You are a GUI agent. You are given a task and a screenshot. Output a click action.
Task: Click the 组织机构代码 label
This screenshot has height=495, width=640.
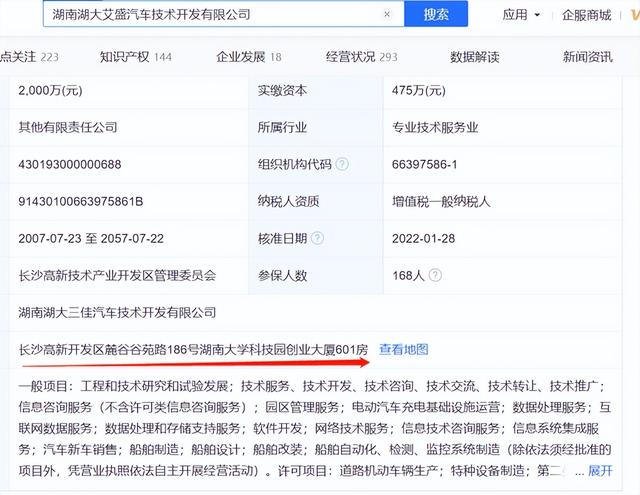[294, 164]
